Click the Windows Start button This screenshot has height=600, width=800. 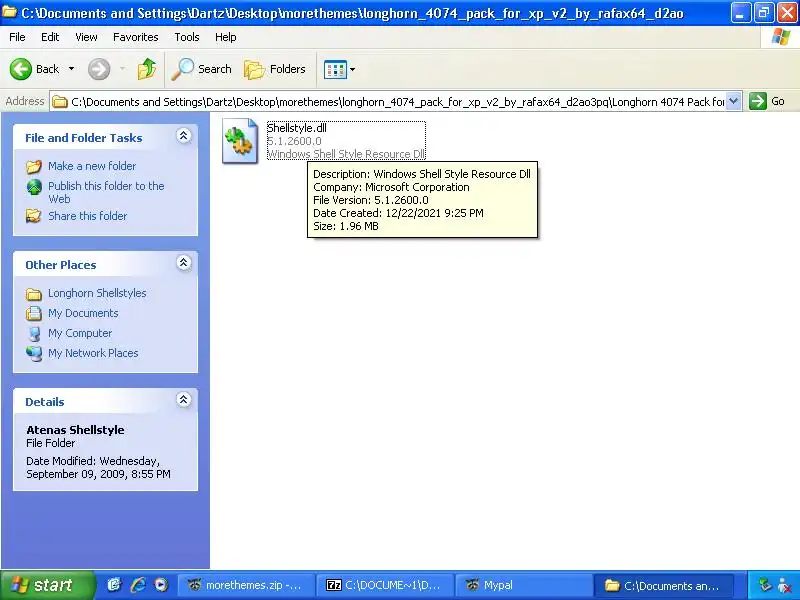pos(47,585)
